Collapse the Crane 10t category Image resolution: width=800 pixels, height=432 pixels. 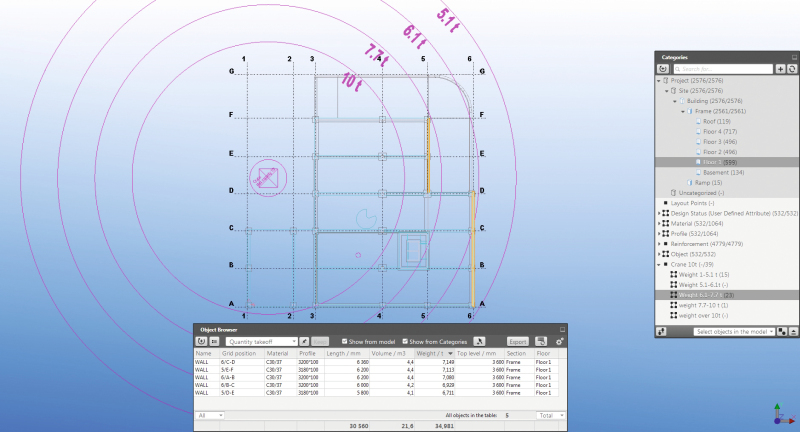[x=659, y=264]
